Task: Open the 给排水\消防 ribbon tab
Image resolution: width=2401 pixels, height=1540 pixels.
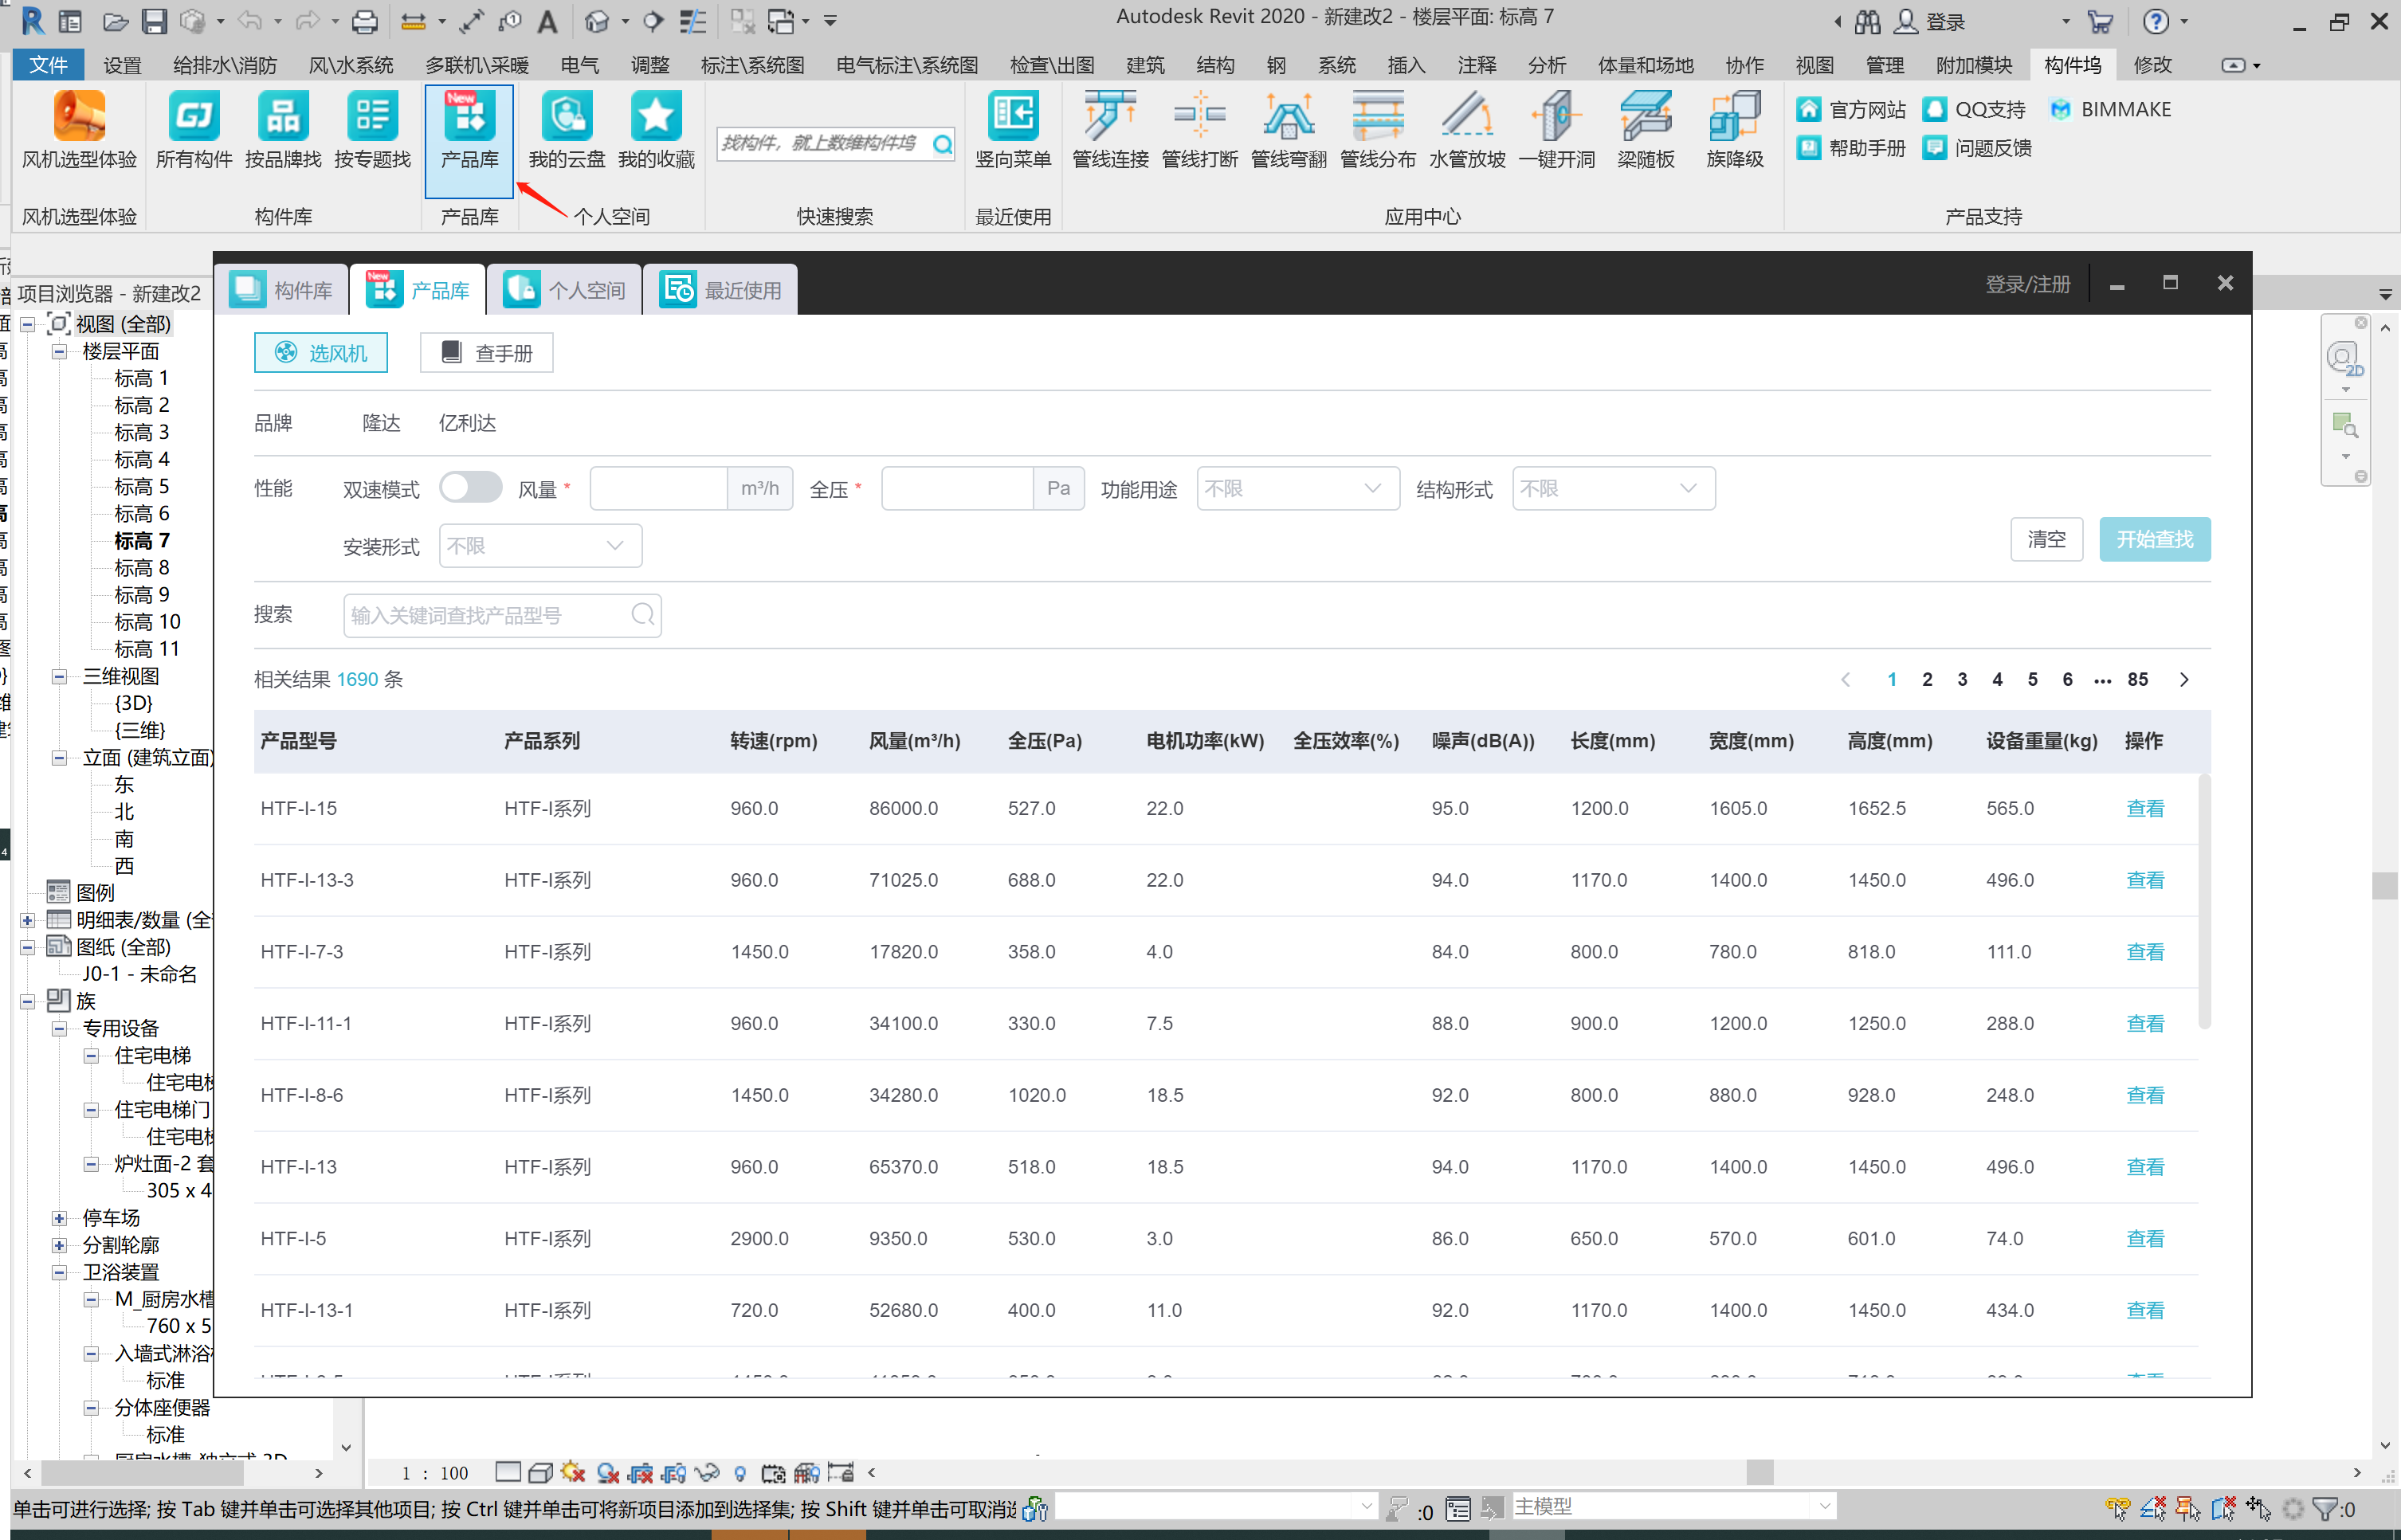Action: pyautogui.click(x=224, y=65)
